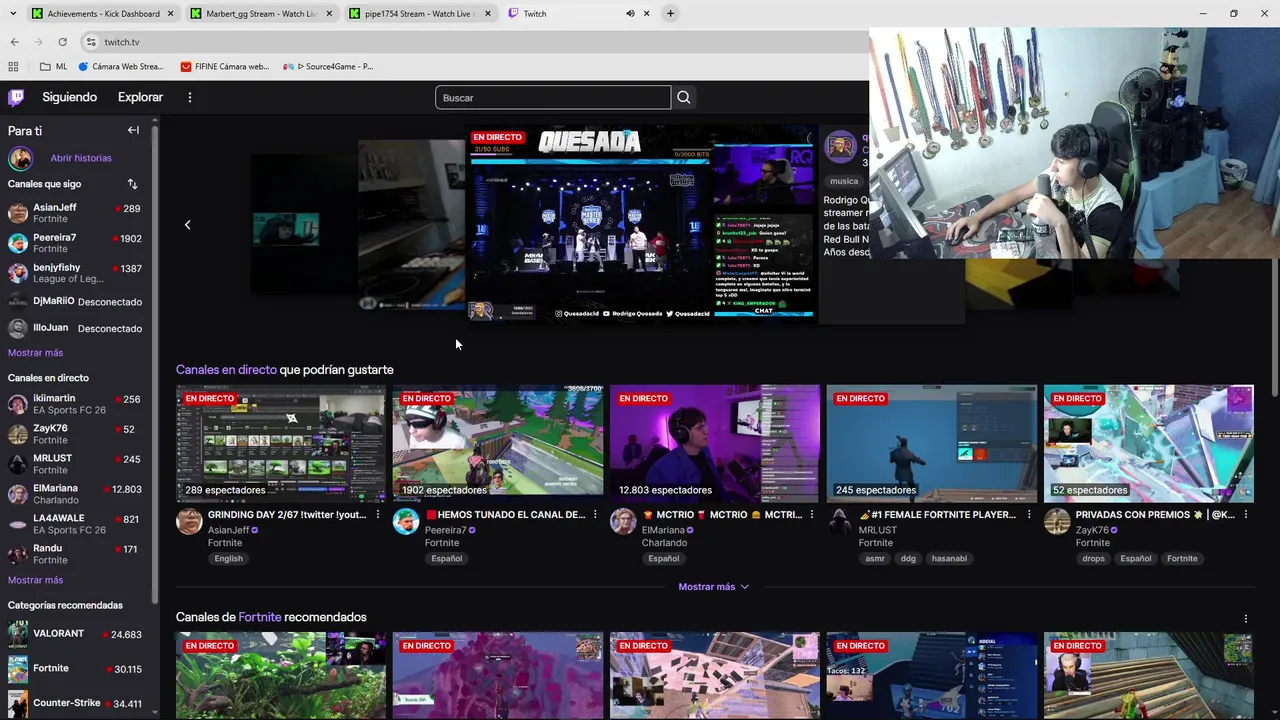Click Abrir historias link
The width and height of the screenshot is (1280, 720).
[81, 158]
